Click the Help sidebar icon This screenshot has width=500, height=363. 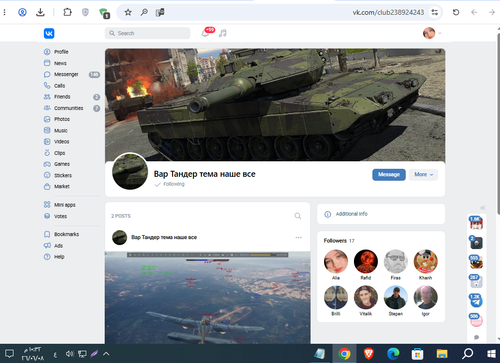pyautogui.click(x=47, y=257)
